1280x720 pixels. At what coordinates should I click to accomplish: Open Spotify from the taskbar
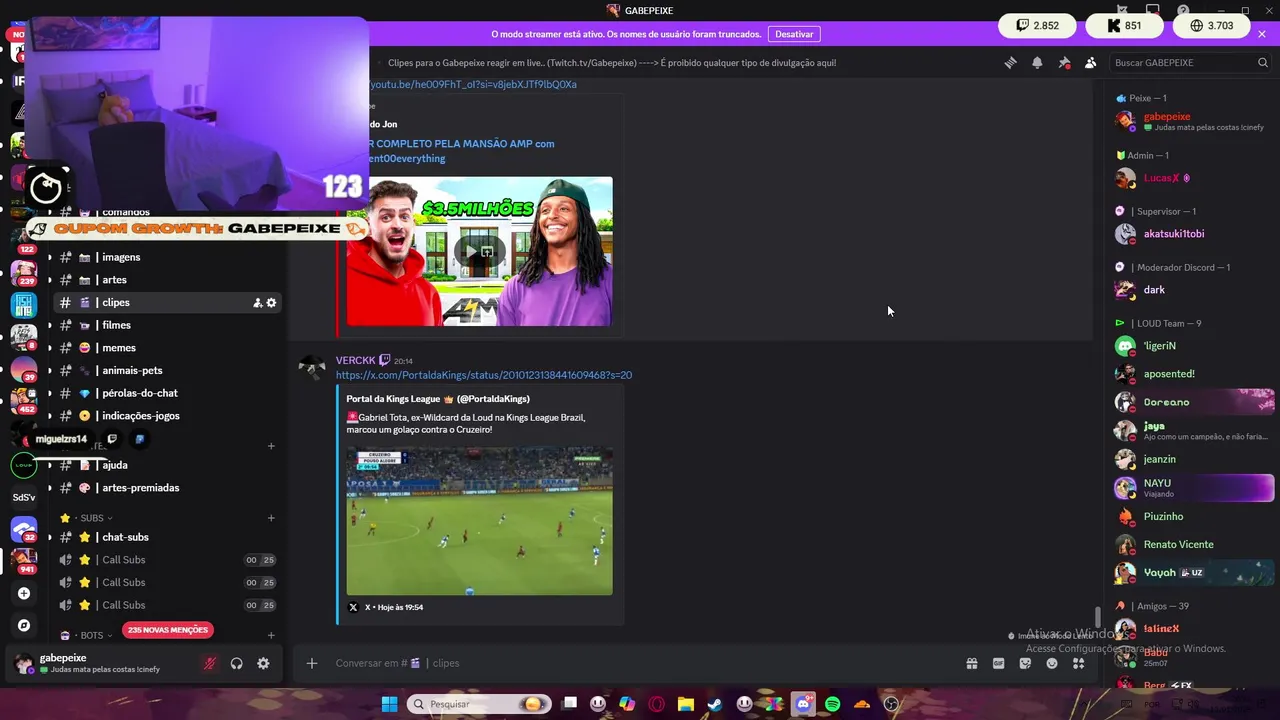832,704
